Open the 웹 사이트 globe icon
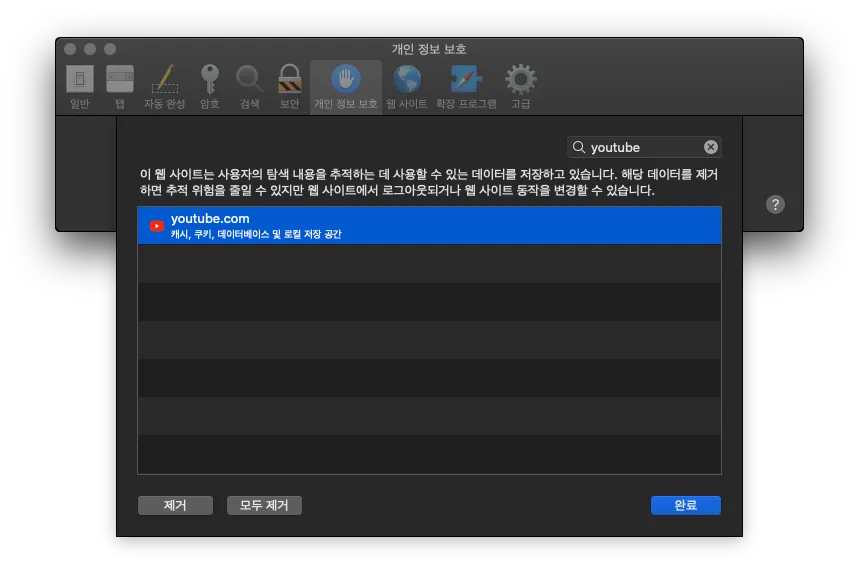The width and height of the screenshot is (859, 563). 406,80
